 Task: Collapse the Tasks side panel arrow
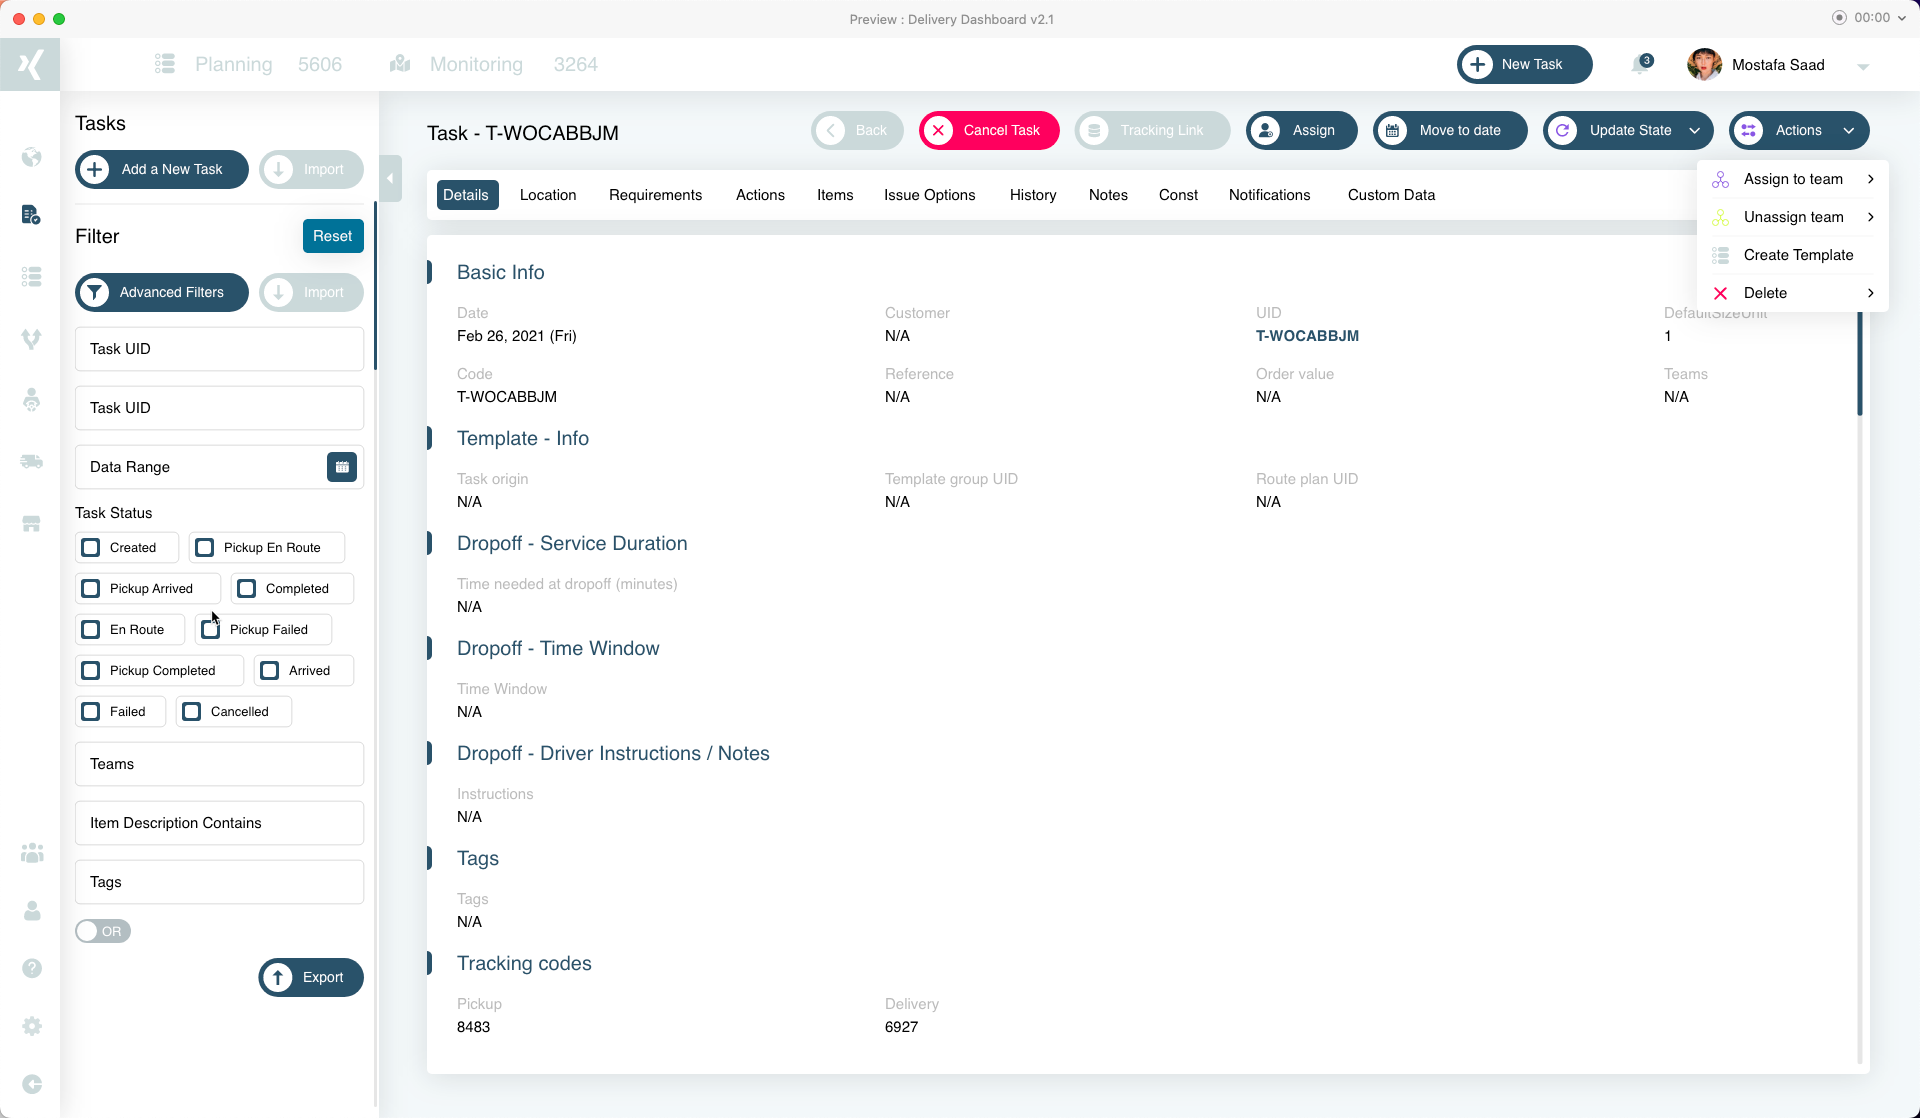point(390,179)
